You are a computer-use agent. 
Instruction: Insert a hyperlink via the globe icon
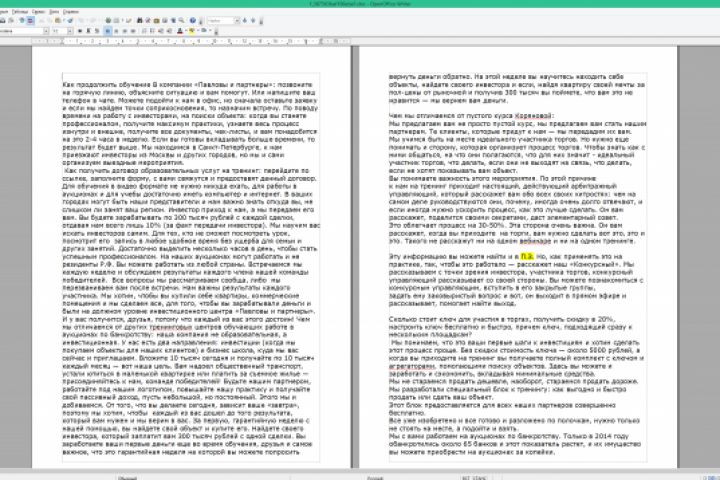pyautogui.click(x=108, y=21)
